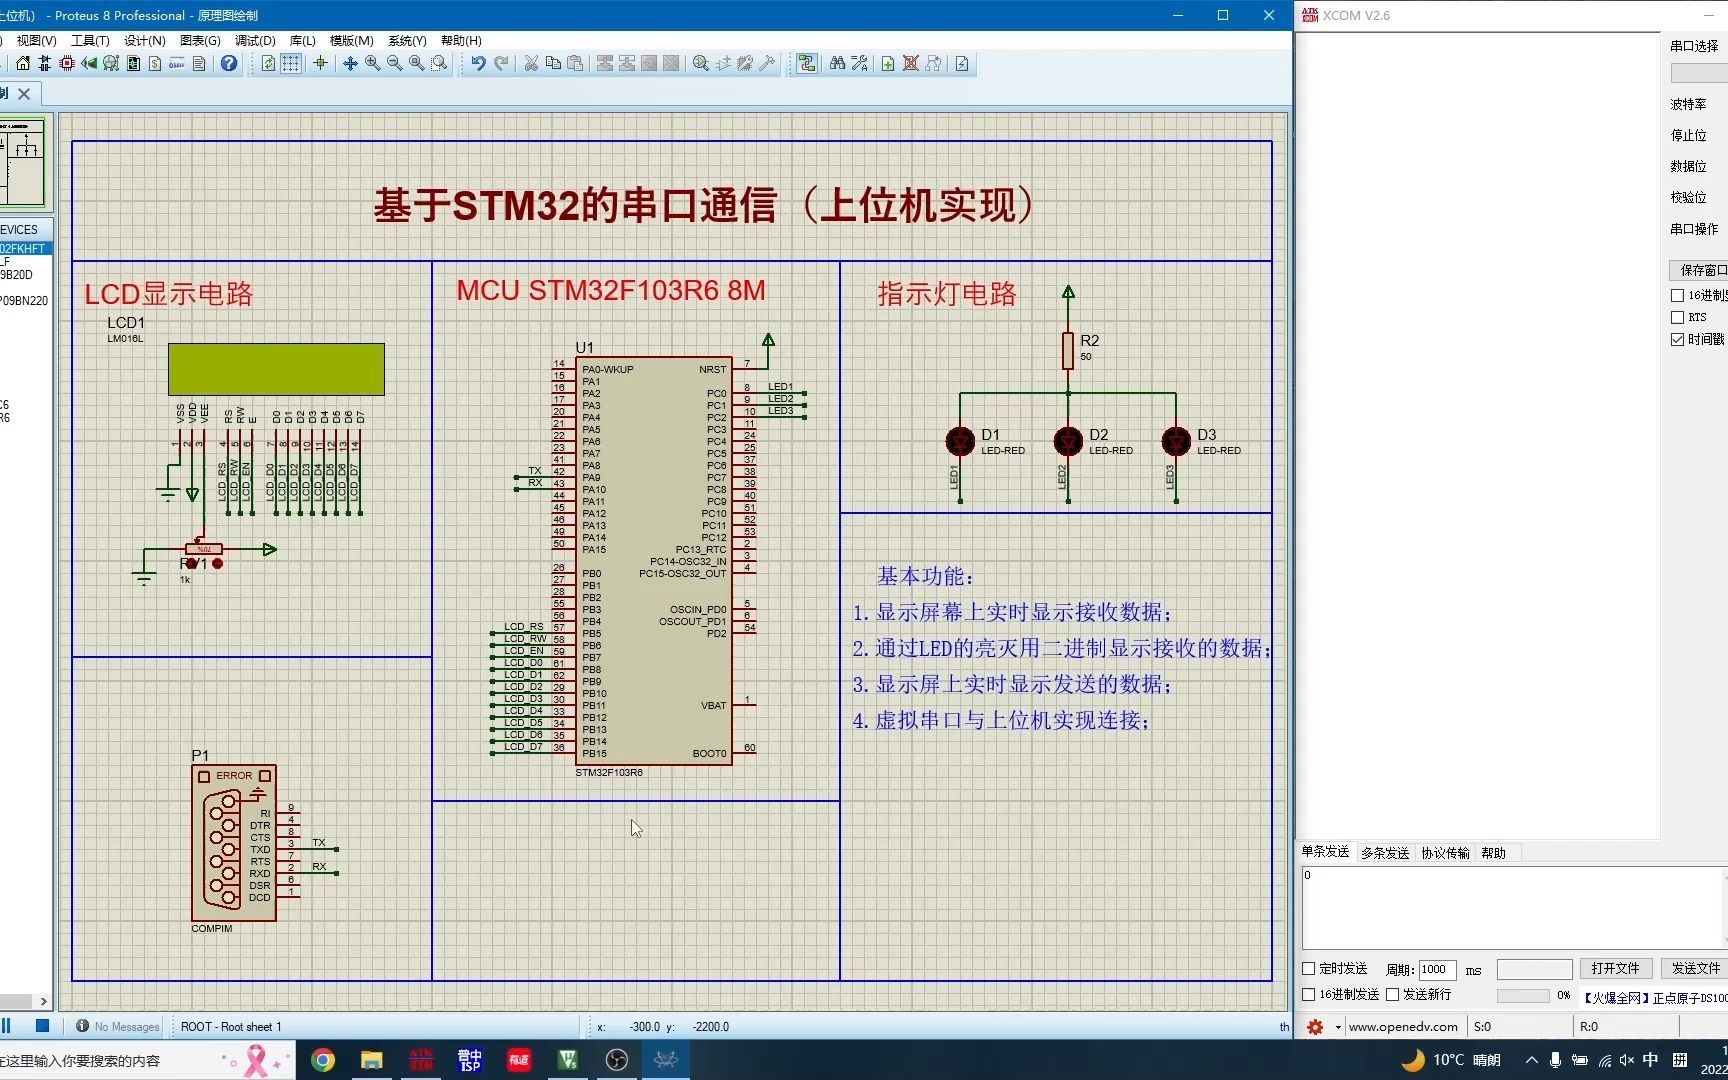The height and width of the screenshot is (1080, 1728).
Task: Open Proteus help via the question mark icon
Action: pos(229,63)
